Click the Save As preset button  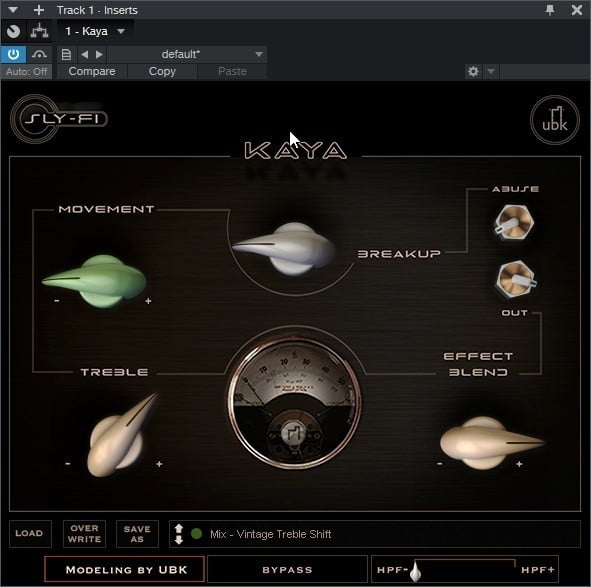tap(137, 534)
